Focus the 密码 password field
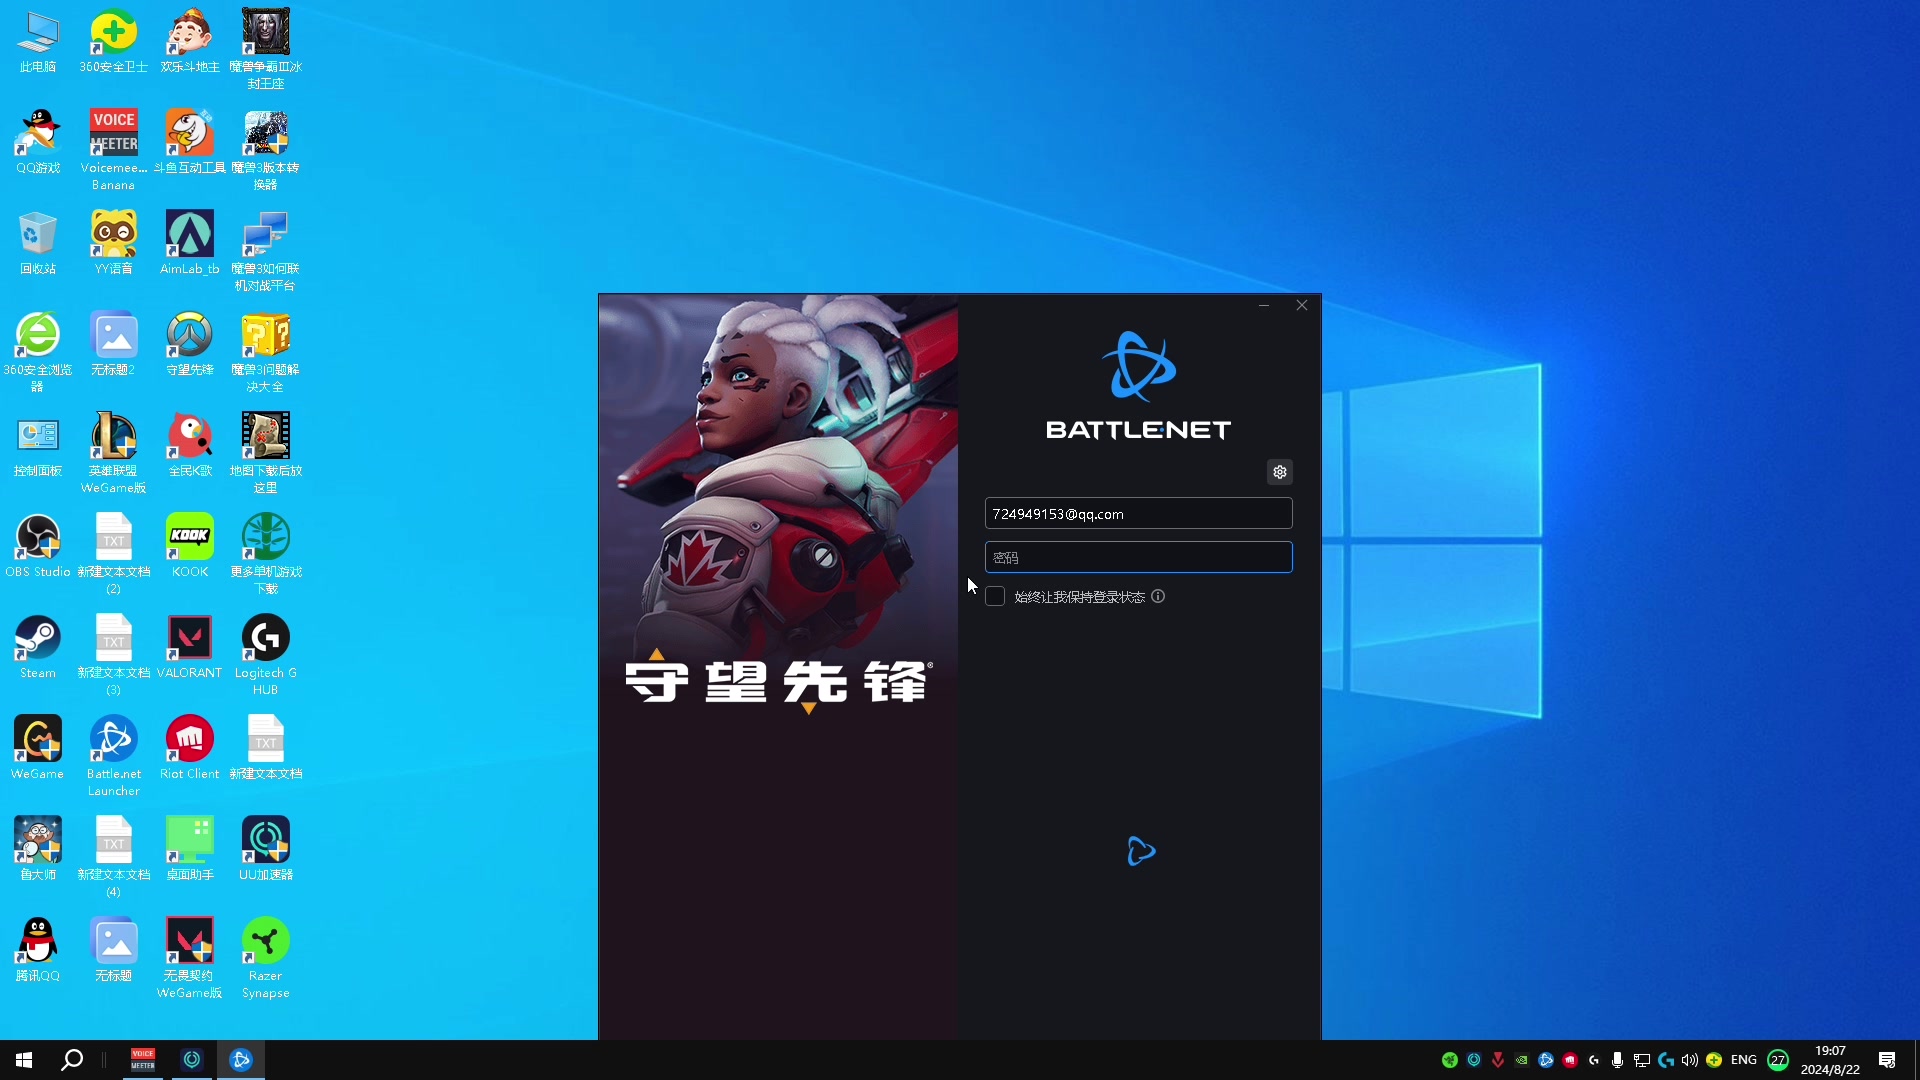 coord(1138,557)
